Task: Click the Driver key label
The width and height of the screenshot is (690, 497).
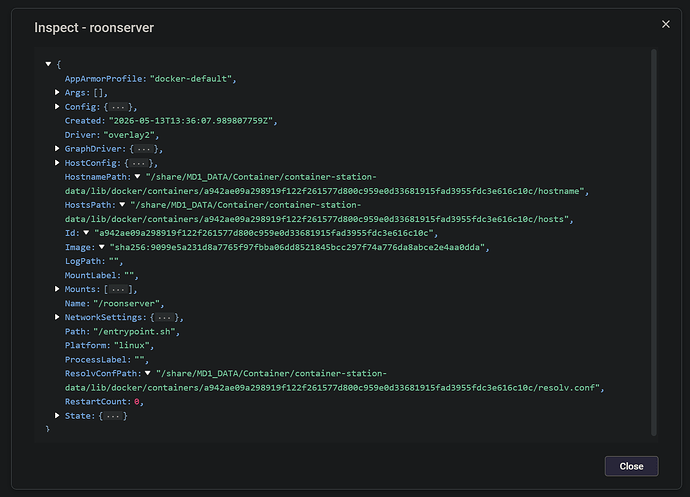Action: (82, 135)
